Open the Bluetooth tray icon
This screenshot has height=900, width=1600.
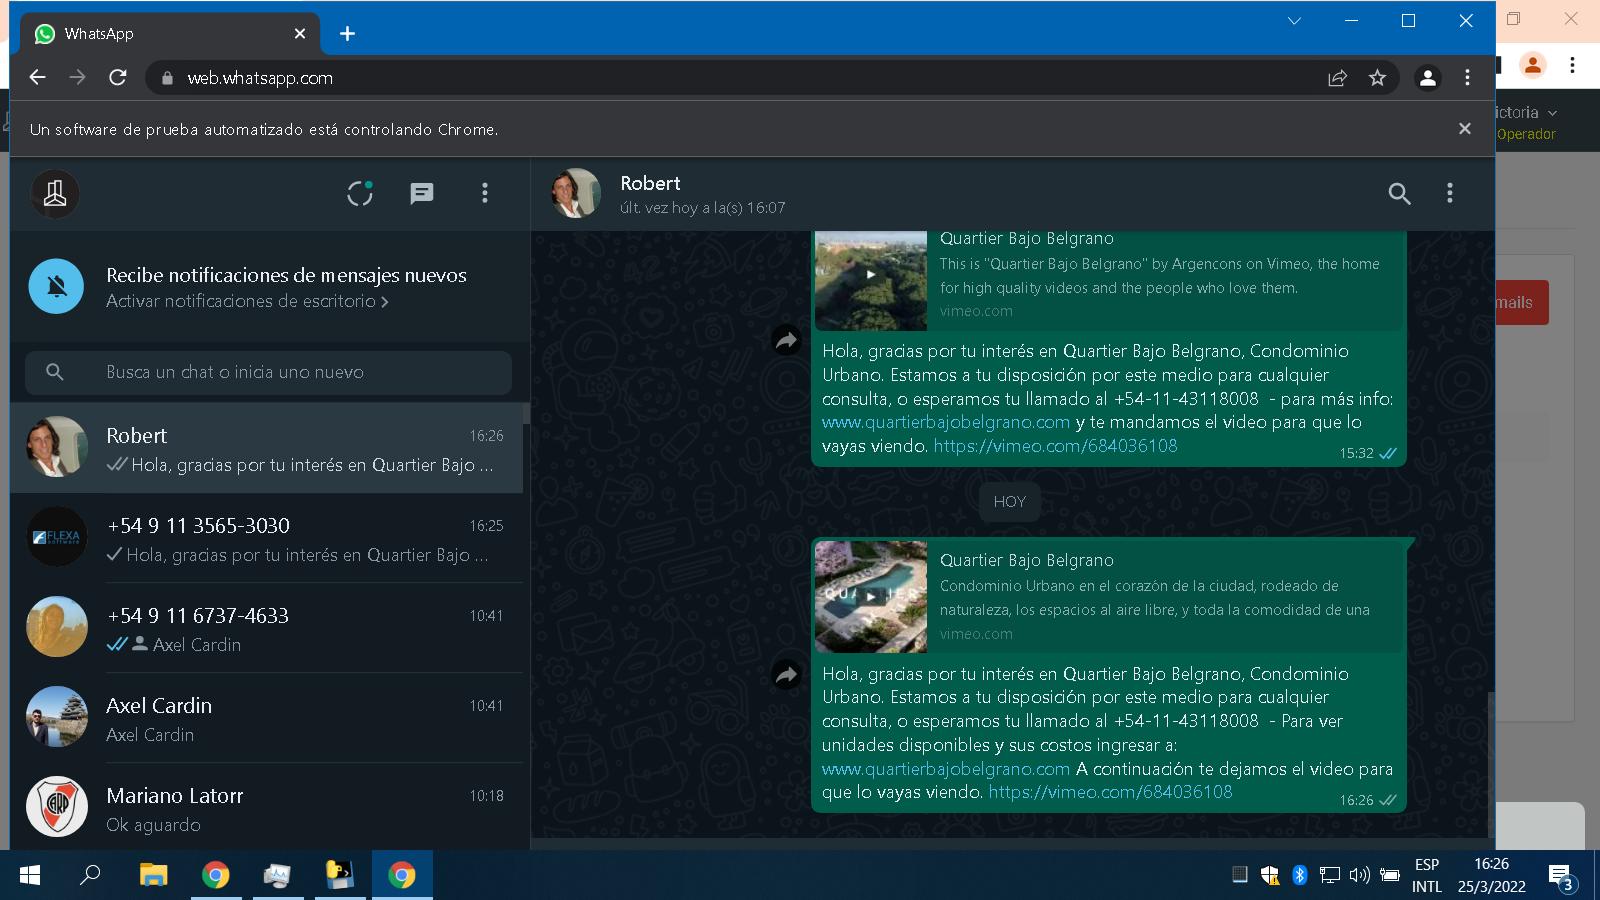(x=1299, y=875)
